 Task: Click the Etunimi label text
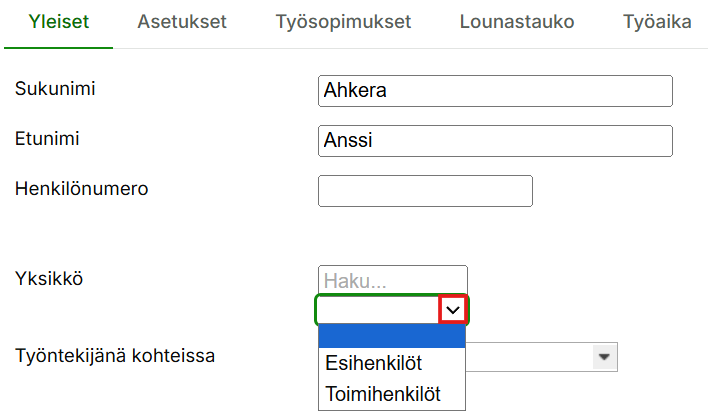click(47, 138)
